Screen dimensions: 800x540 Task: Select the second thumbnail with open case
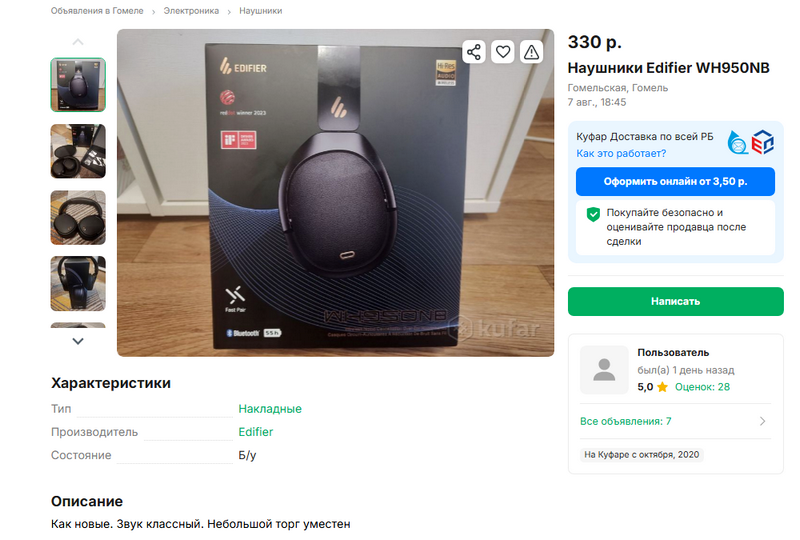(78, 151)
